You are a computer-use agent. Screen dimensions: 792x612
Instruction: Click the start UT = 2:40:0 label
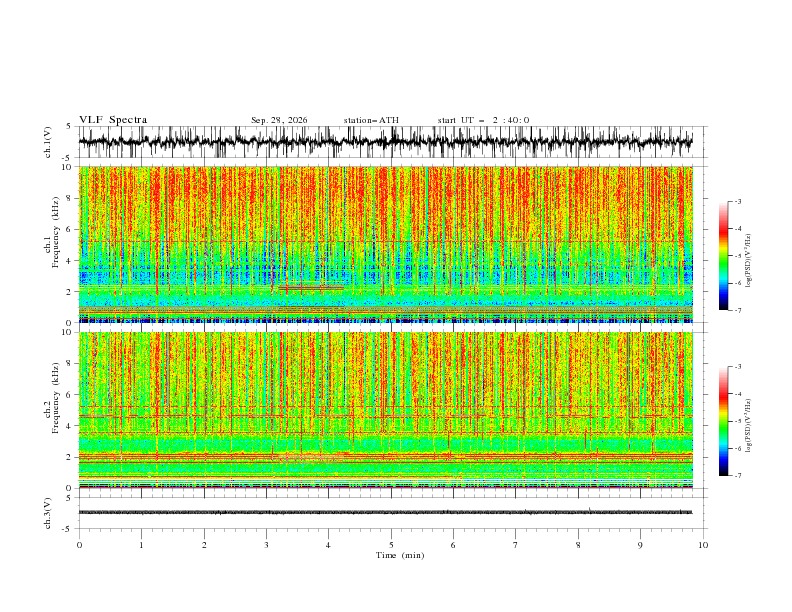tap(483, 120)
